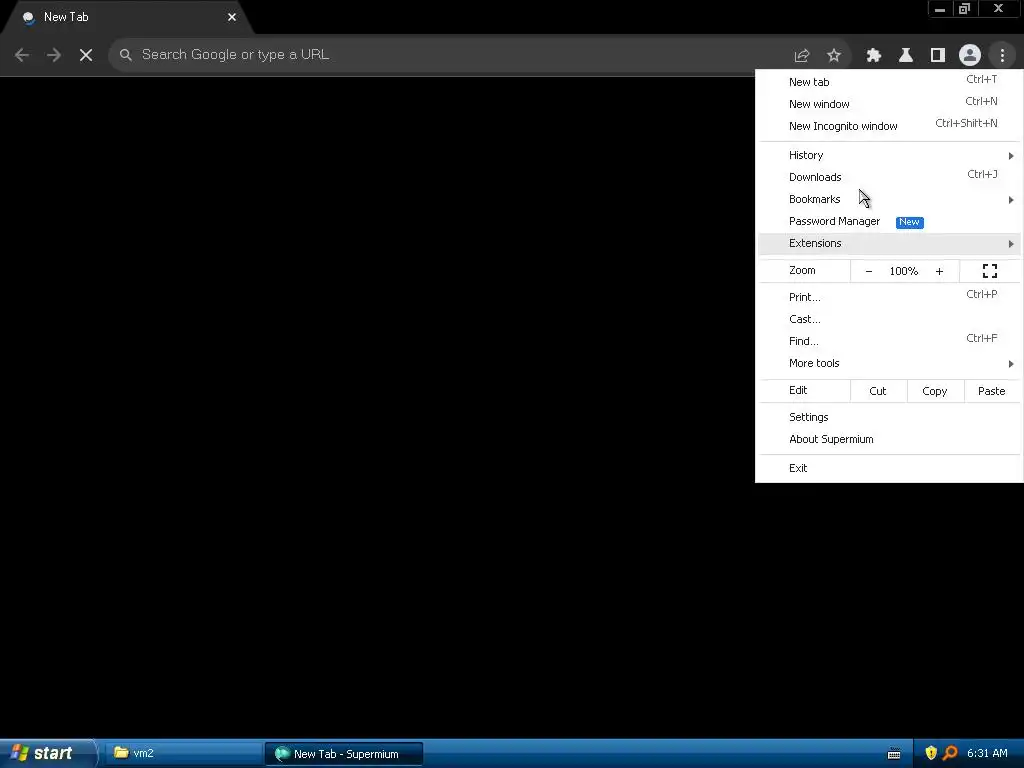Image resolution: width=1024 pixels, height=768 pixels.
Task: Bookmark this tab with the star icon
Action: [834, 55]
